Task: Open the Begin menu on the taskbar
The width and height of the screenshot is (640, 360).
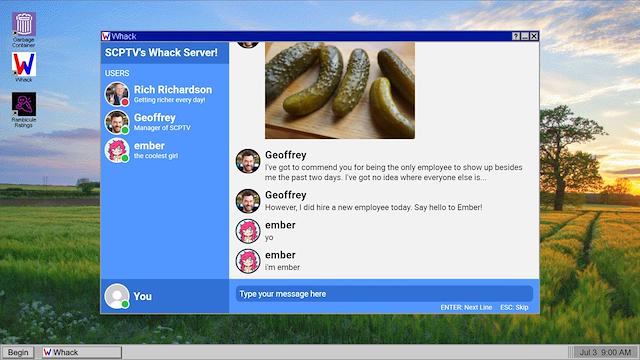Action: 18,352
